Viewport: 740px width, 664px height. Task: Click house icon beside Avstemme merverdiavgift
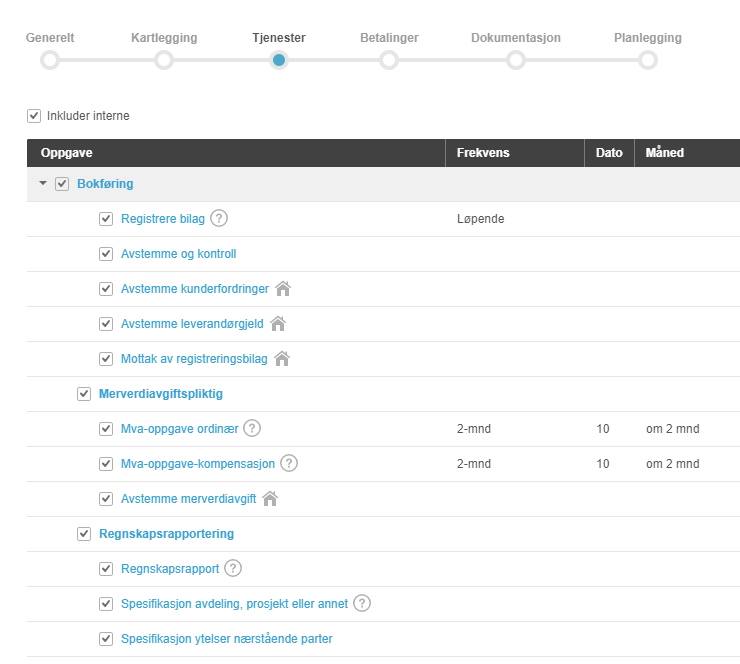click(270, 498)
